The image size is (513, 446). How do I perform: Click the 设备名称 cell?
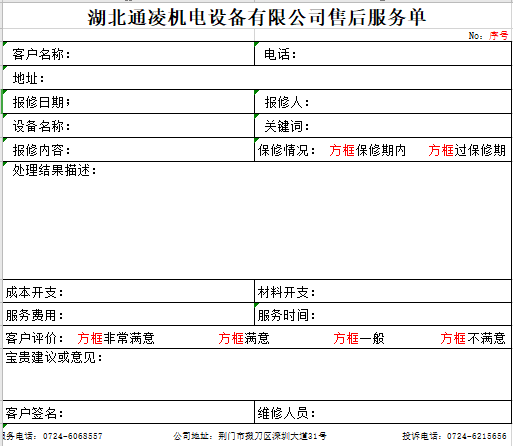click(128, 126)
